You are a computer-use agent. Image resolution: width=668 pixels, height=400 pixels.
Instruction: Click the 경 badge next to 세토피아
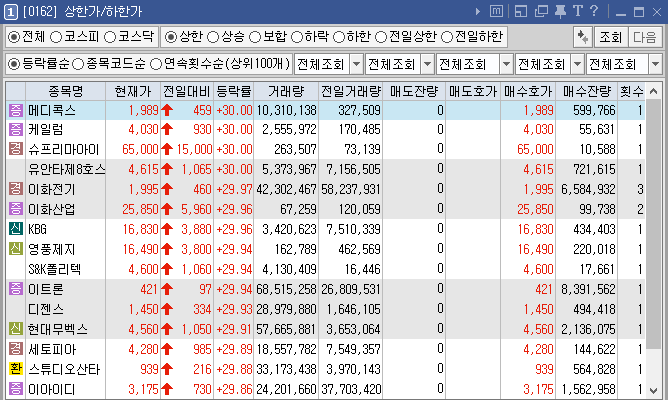(16, 349)
